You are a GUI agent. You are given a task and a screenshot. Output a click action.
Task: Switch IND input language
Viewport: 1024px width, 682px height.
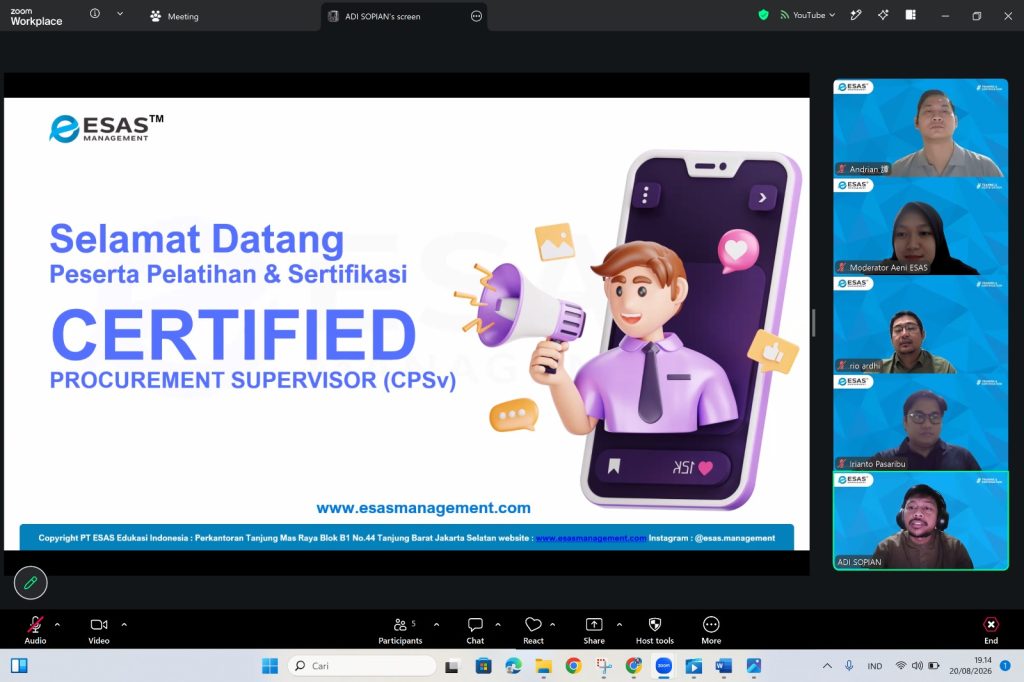[874, 666]
